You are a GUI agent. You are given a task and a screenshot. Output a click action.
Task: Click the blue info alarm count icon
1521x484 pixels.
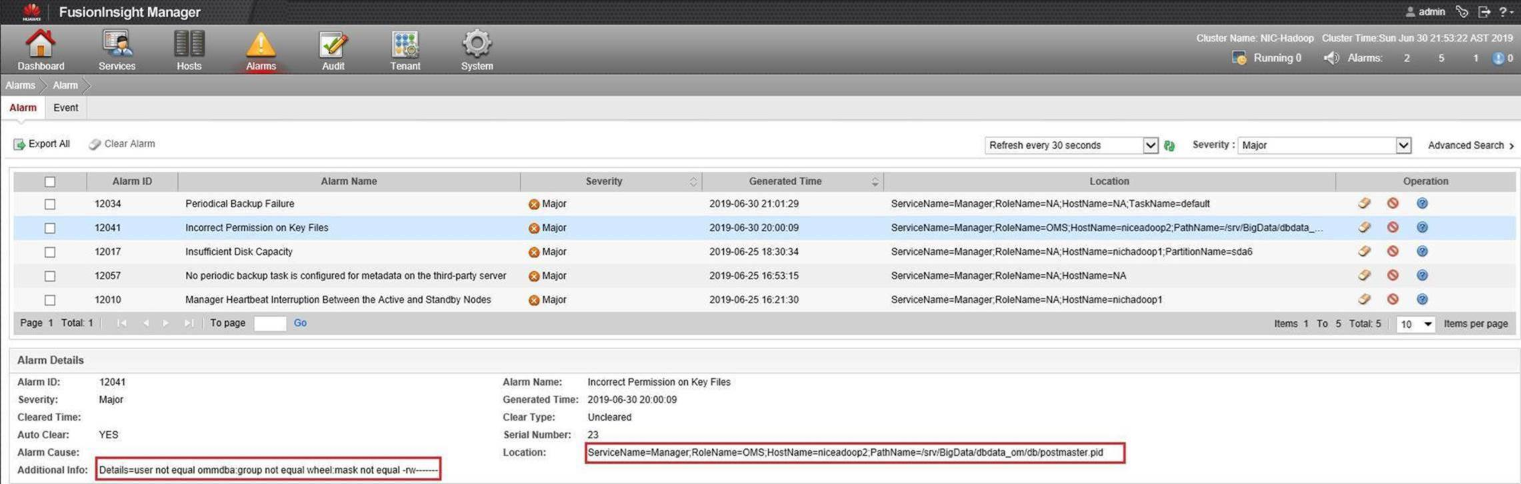[1499, 58]
